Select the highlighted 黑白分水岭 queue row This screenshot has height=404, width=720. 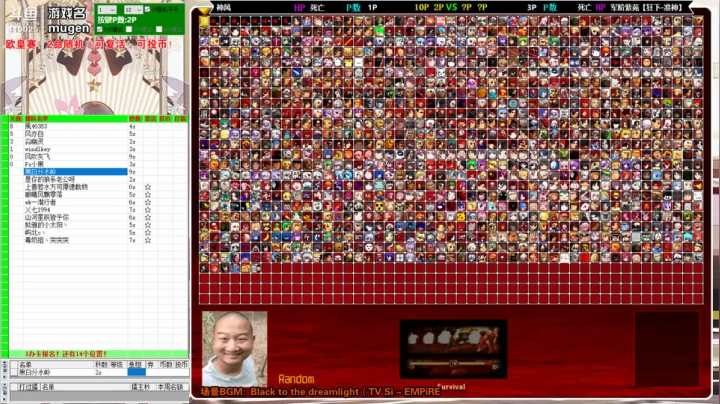pos(75,172)
